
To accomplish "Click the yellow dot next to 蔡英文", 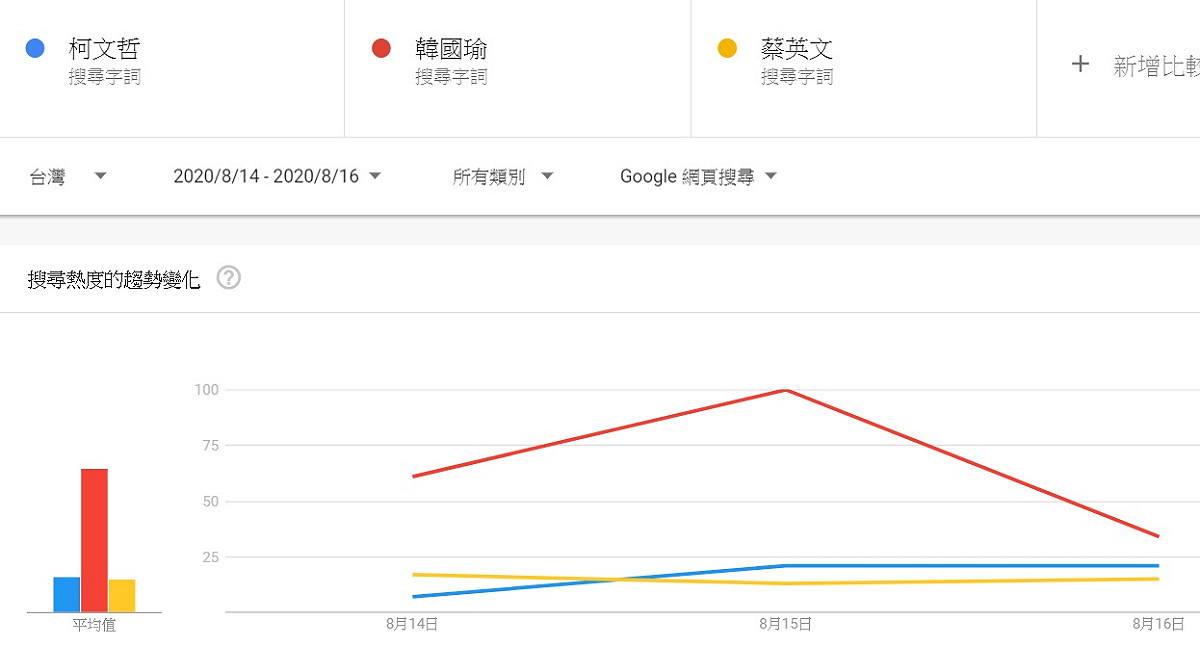I will [x=727, y=48].
